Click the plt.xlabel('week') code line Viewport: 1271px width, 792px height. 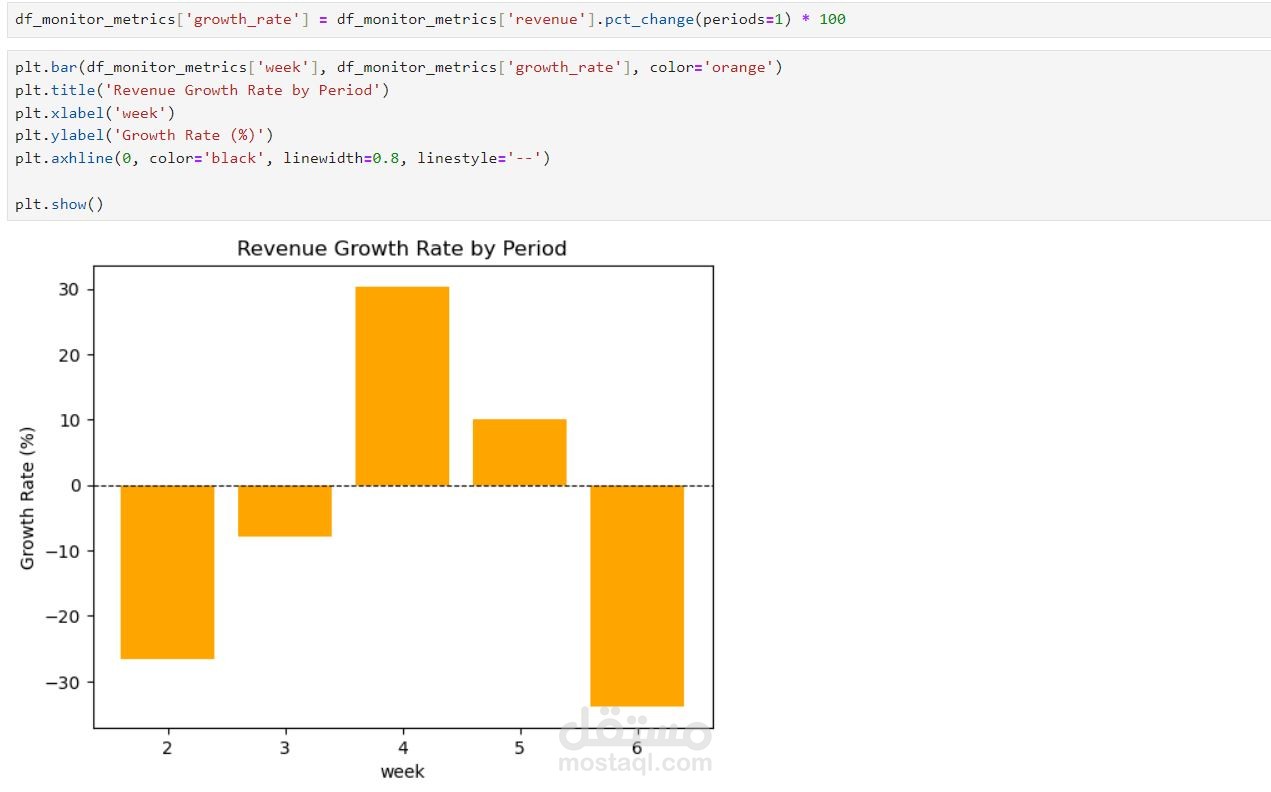tap(95, 113)
